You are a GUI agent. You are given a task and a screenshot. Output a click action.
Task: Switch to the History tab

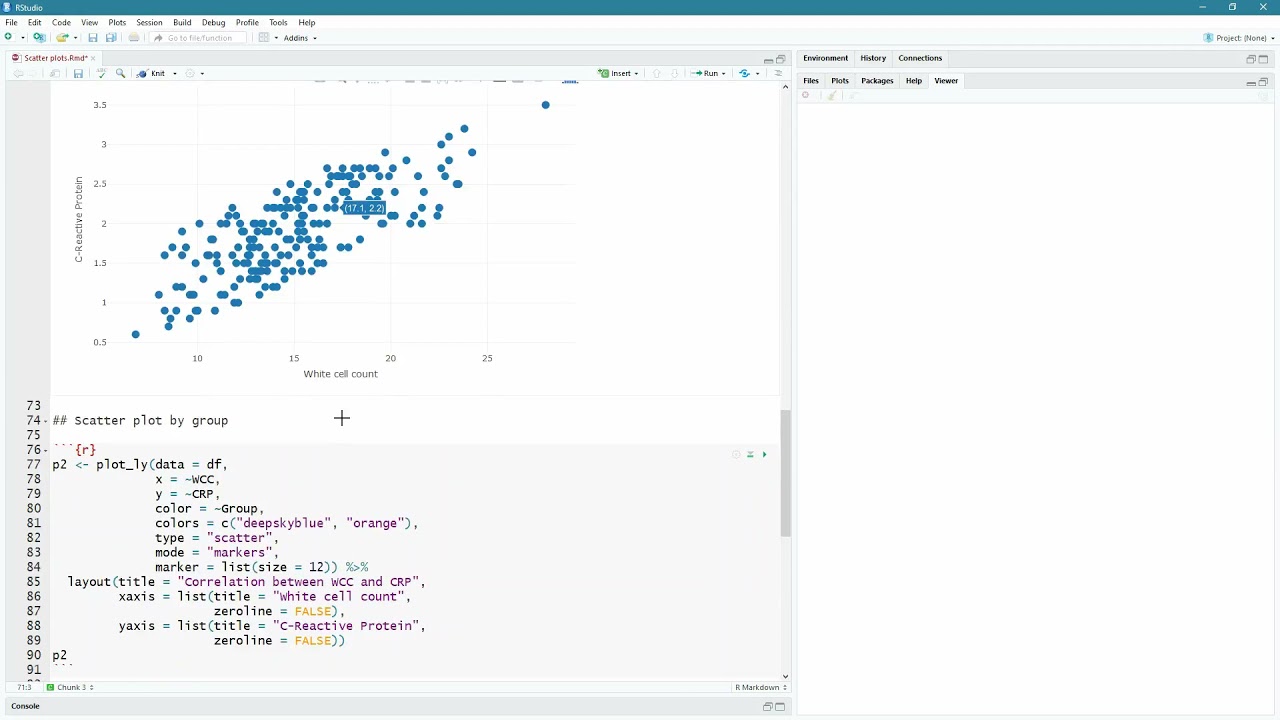click(873, 58)
